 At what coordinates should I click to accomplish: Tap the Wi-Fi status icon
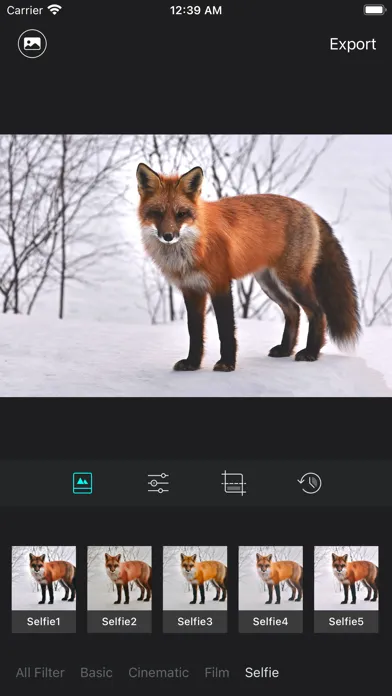(x=55, y=10)
